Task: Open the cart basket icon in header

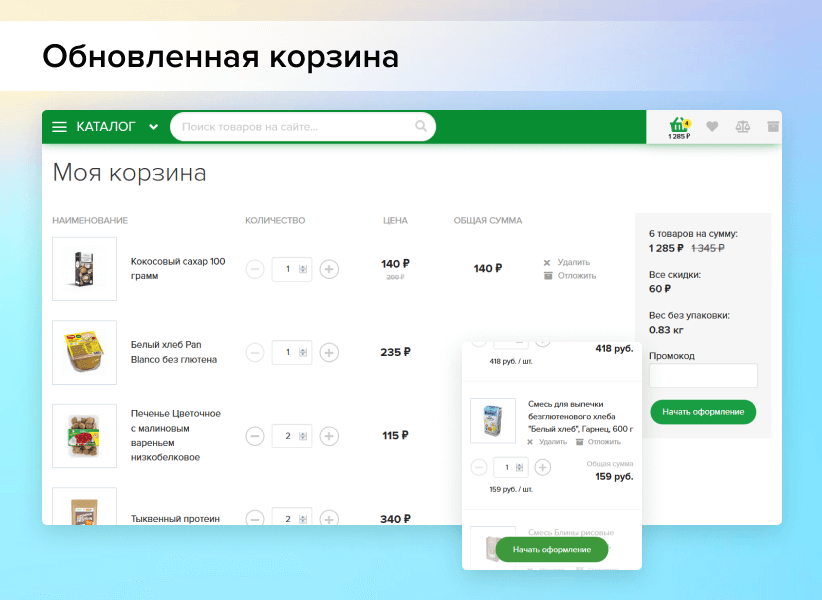Action: pyautogui.click(x=680, y=126)
